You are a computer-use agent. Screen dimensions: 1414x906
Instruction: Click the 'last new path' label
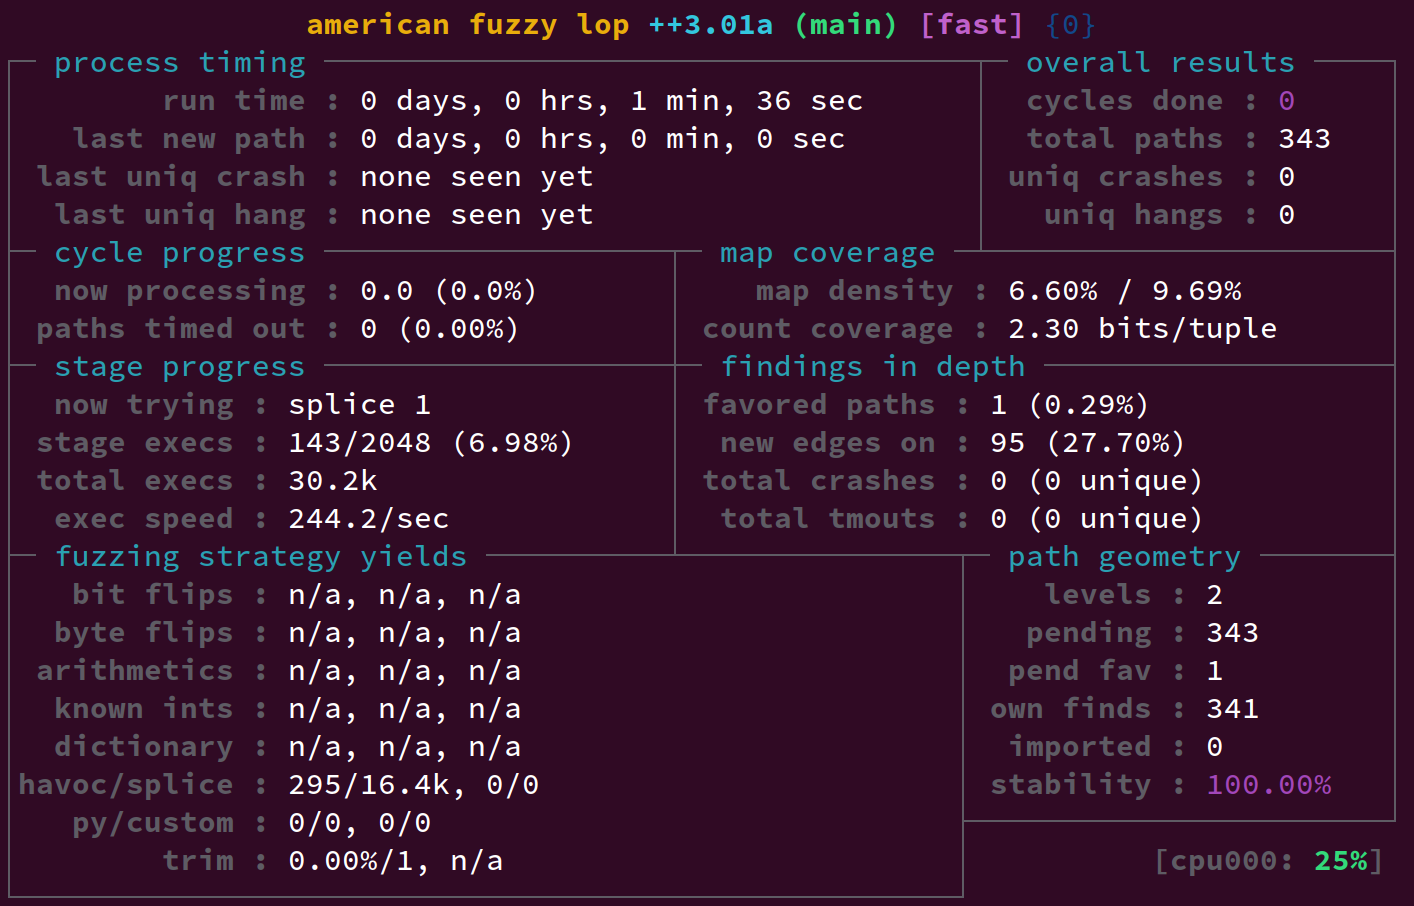point(189,139)
